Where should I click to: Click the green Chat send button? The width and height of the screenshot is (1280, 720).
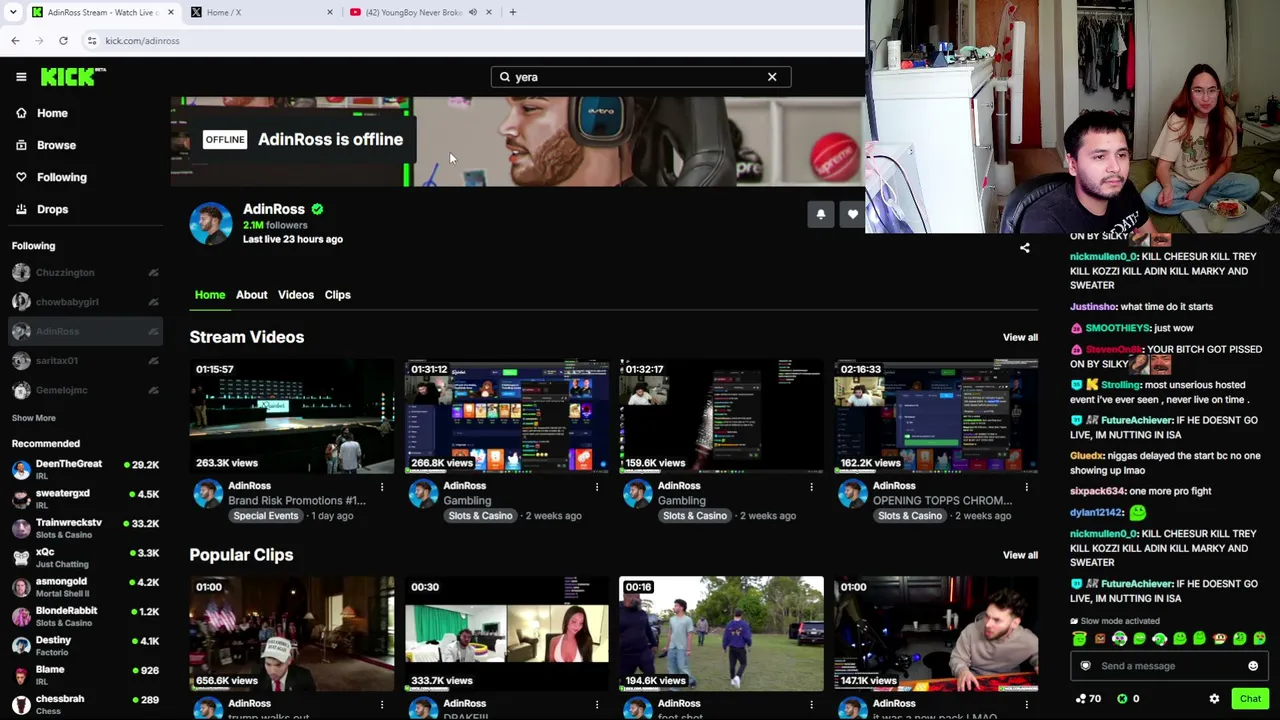point(1250,699)
